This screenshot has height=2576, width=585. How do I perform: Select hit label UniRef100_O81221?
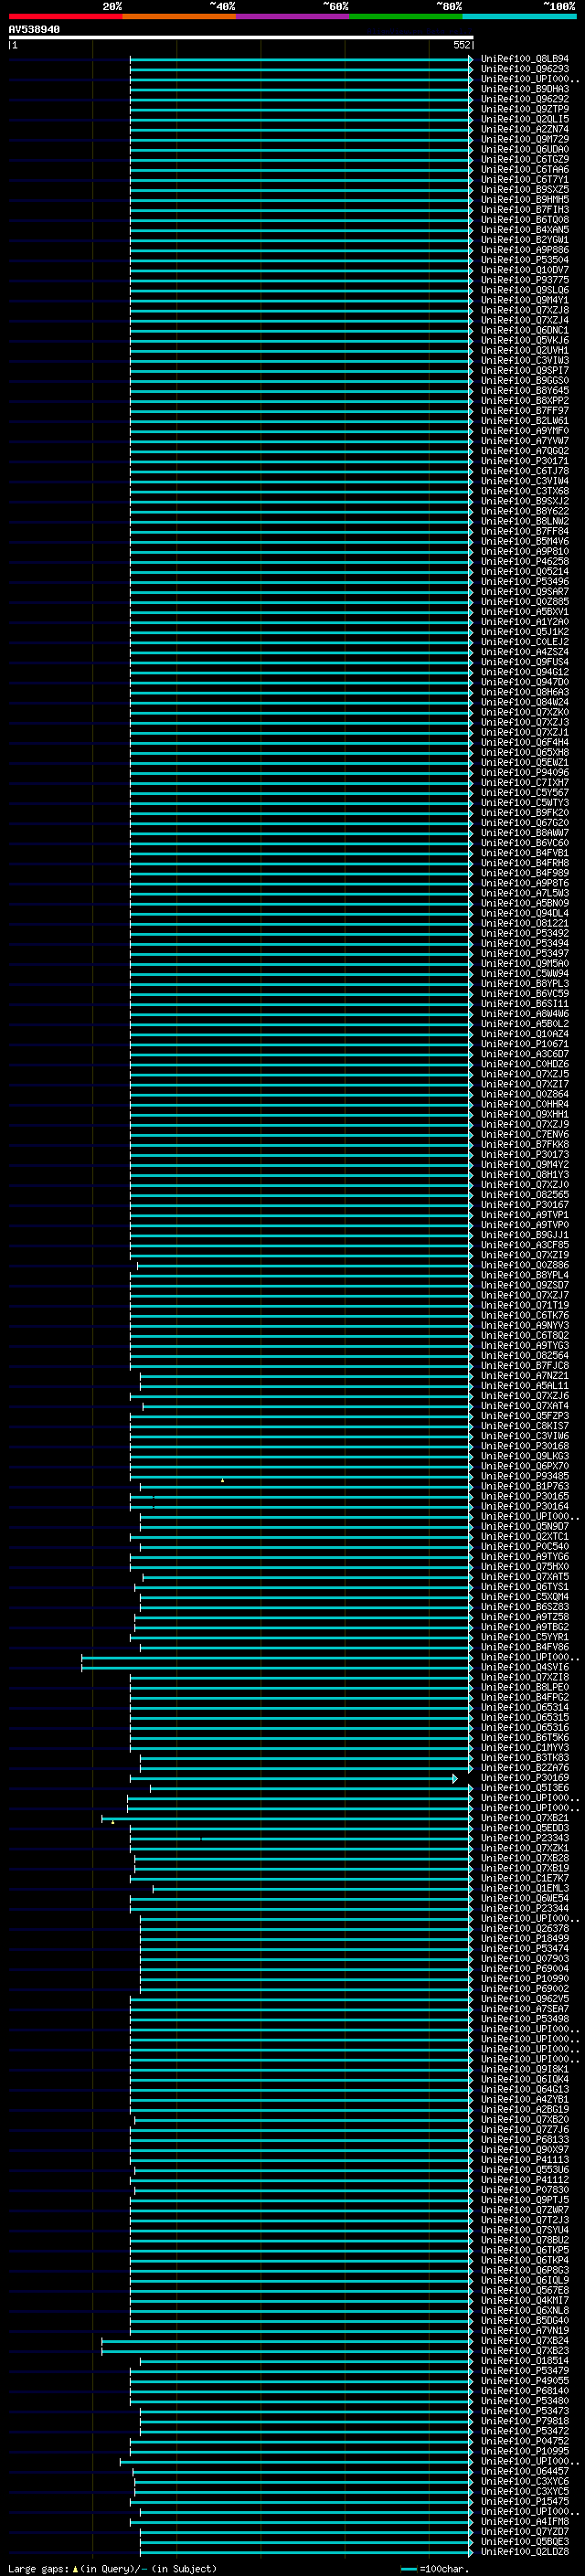525,923
